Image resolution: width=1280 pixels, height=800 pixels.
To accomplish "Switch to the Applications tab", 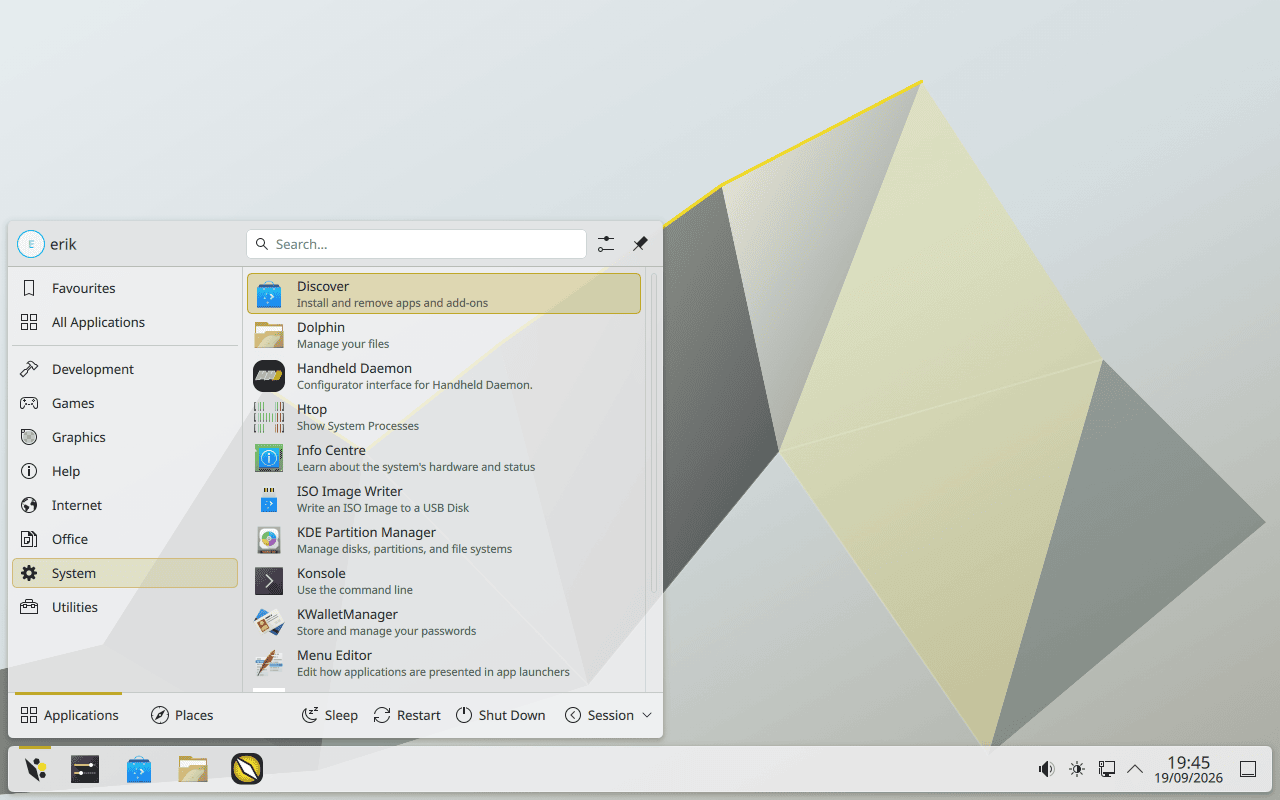I will click(x=69, y=715).
